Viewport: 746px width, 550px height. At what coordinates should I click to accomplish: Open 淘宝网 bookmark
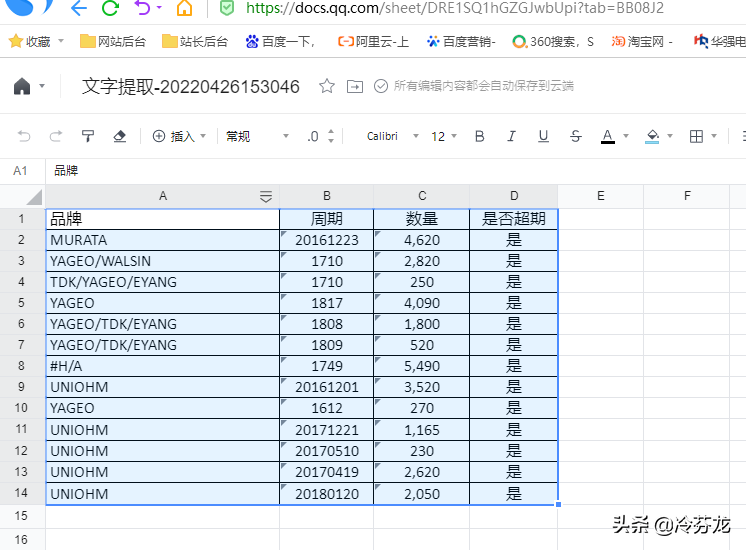pos(642,42)
